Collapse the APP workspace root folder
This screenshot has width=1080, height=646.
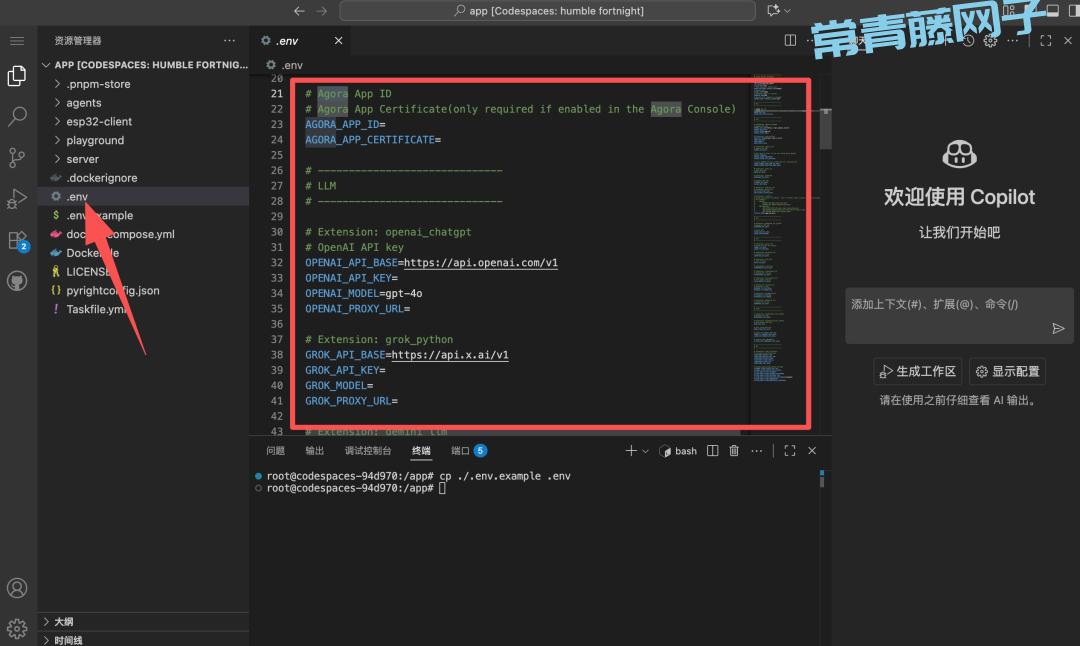tap(144, 65)
